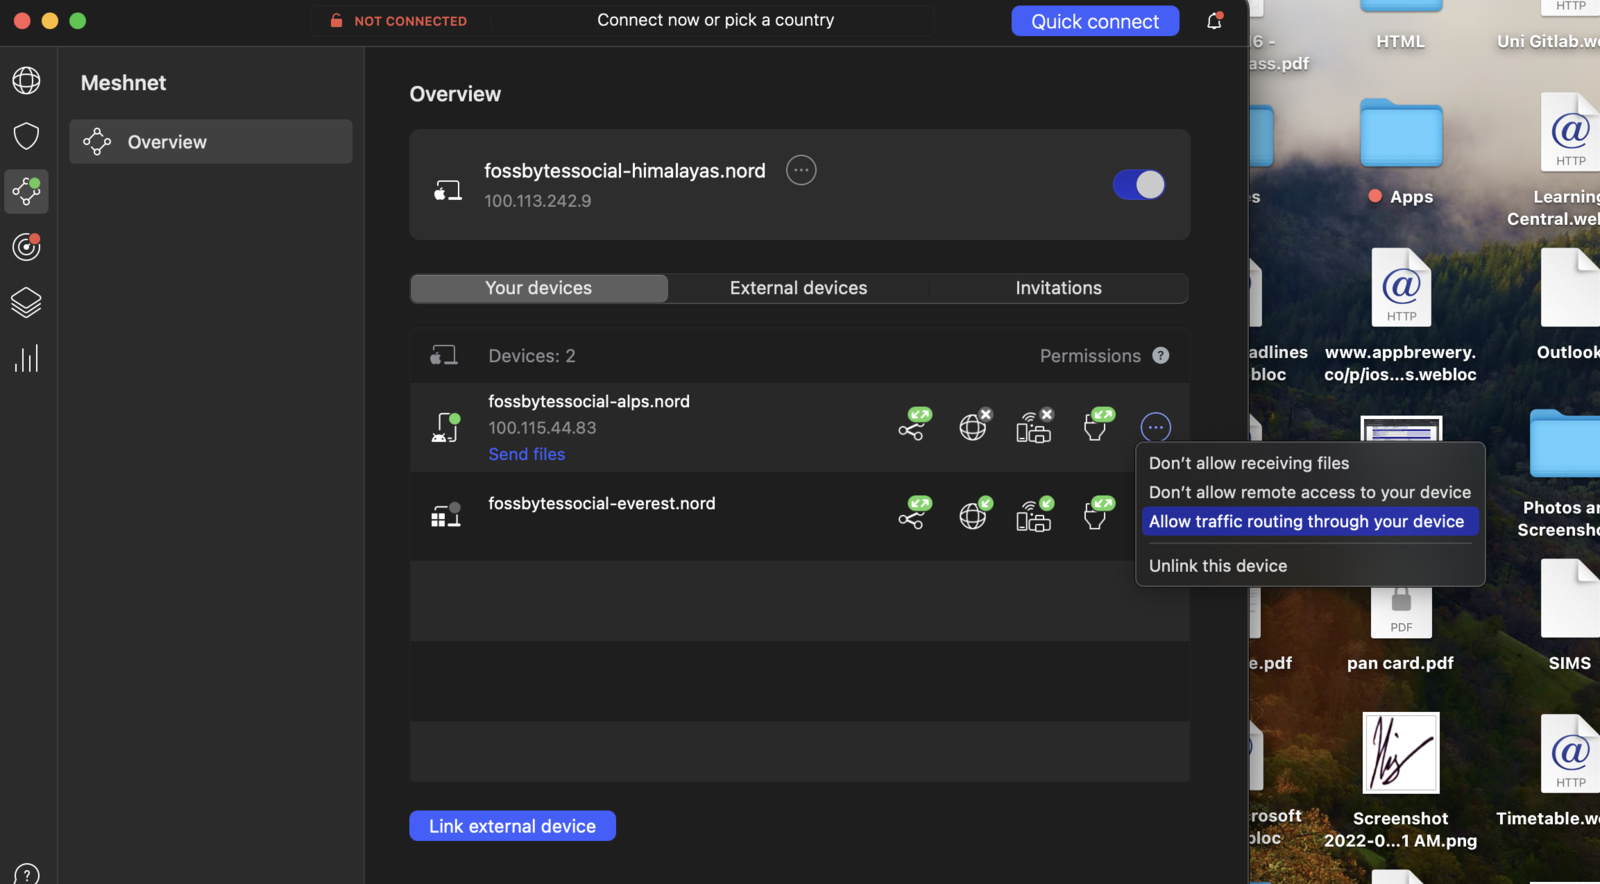Switch to the External devices tab
Viewport: 1600px width, 884px height.
tap(798, 288)
